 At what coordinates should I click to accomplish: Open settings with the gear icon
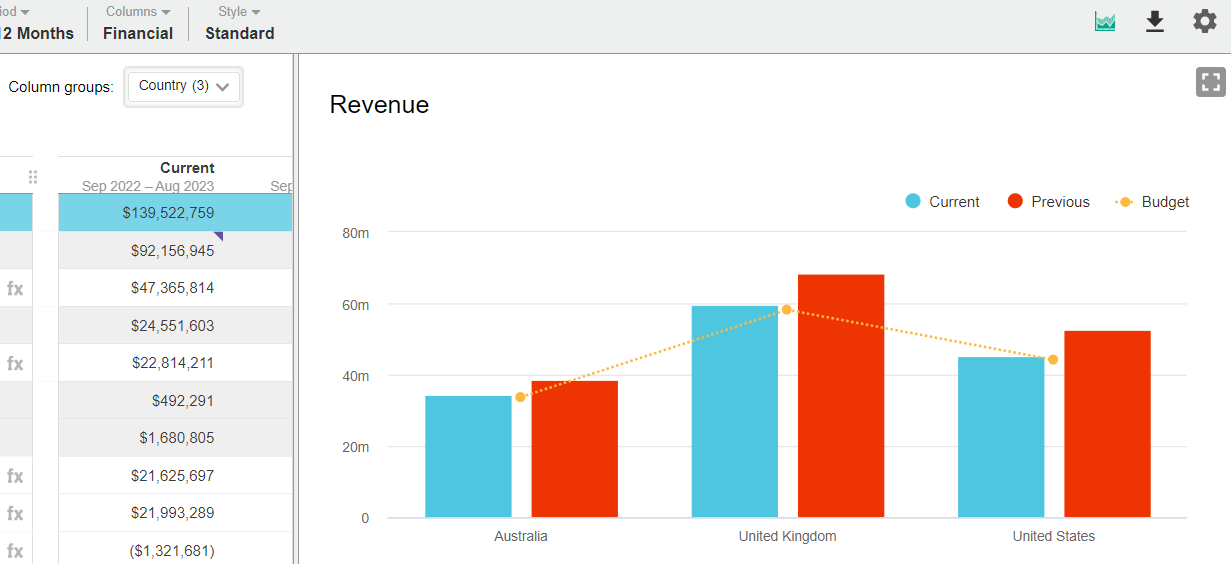tap(1205, 22)
